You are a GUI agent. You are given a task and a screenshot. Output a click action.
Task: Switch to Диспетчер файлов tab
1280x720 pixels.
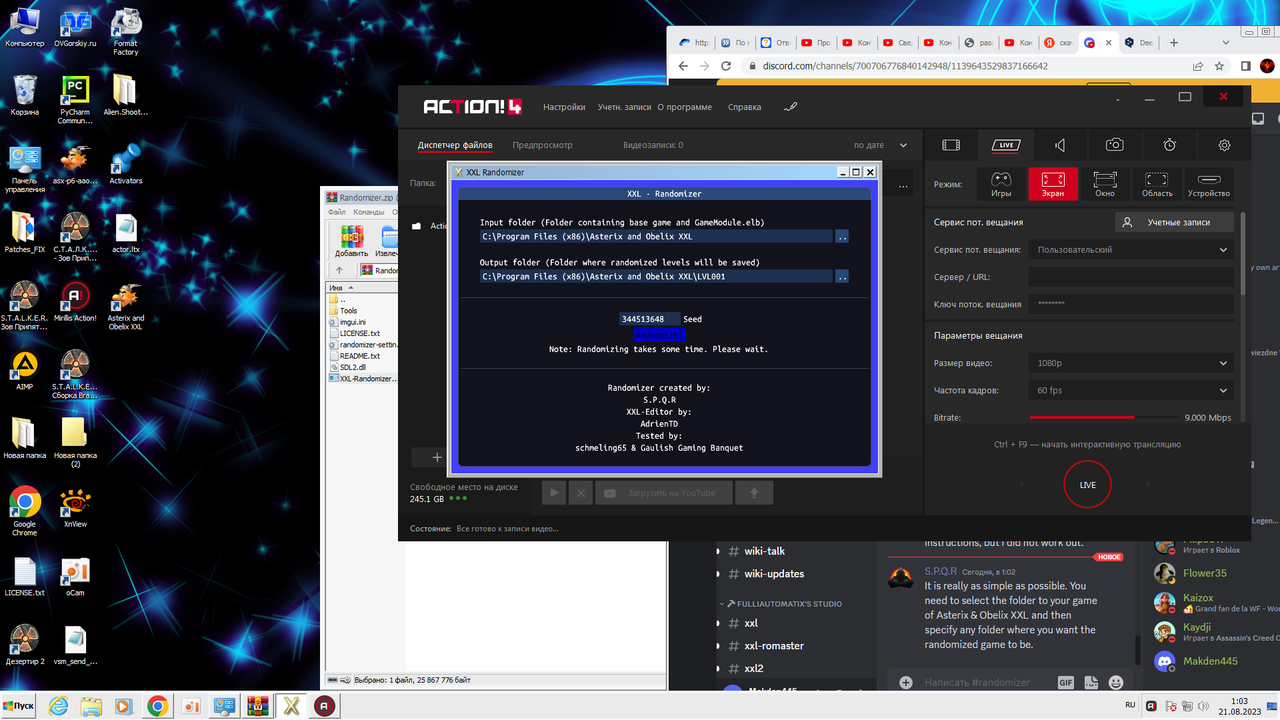(455, 145)
